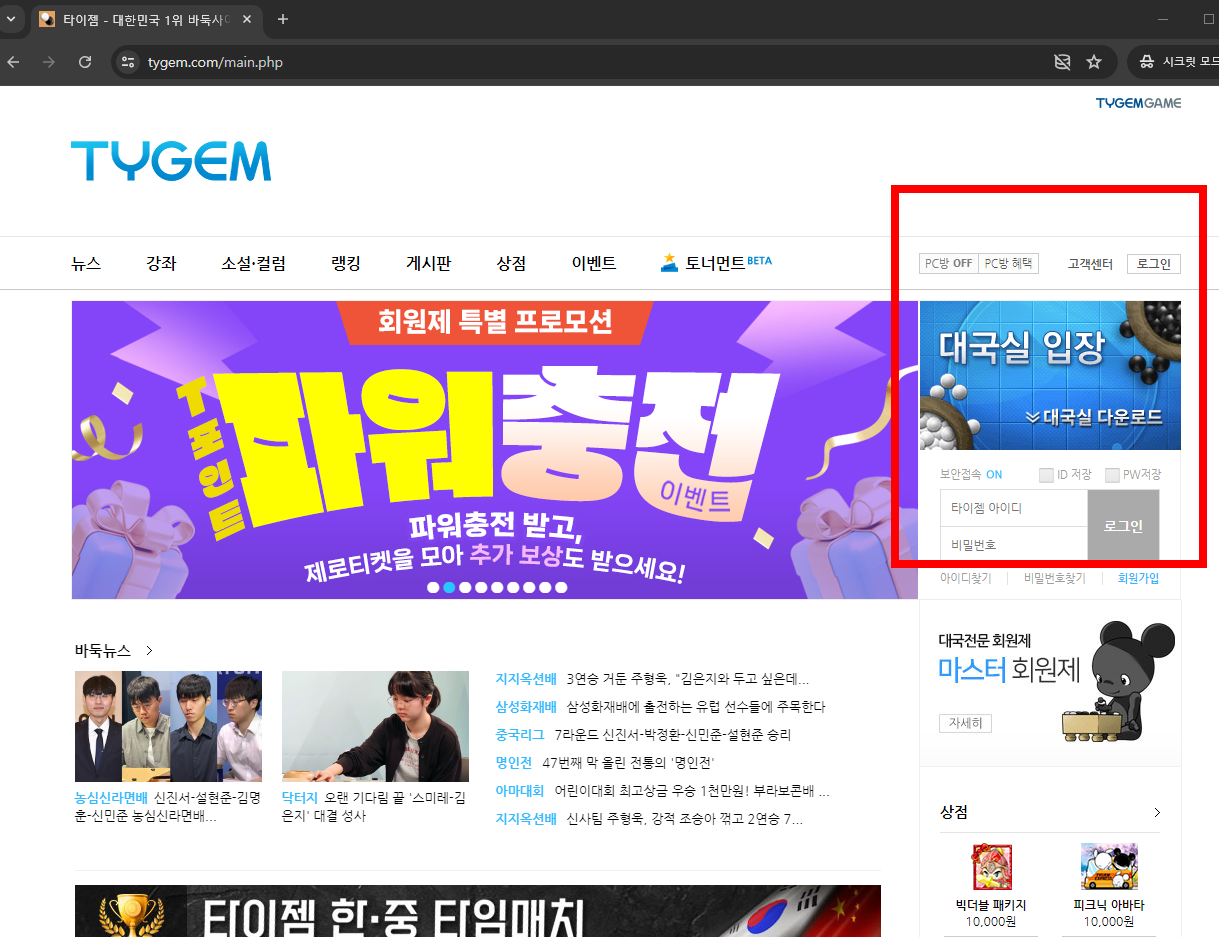Image resolution: width=1219 pixels, height=937 pixels.
Task: Select the 피크닉 아바타 shop item icon
Action: pos(1109,865)
